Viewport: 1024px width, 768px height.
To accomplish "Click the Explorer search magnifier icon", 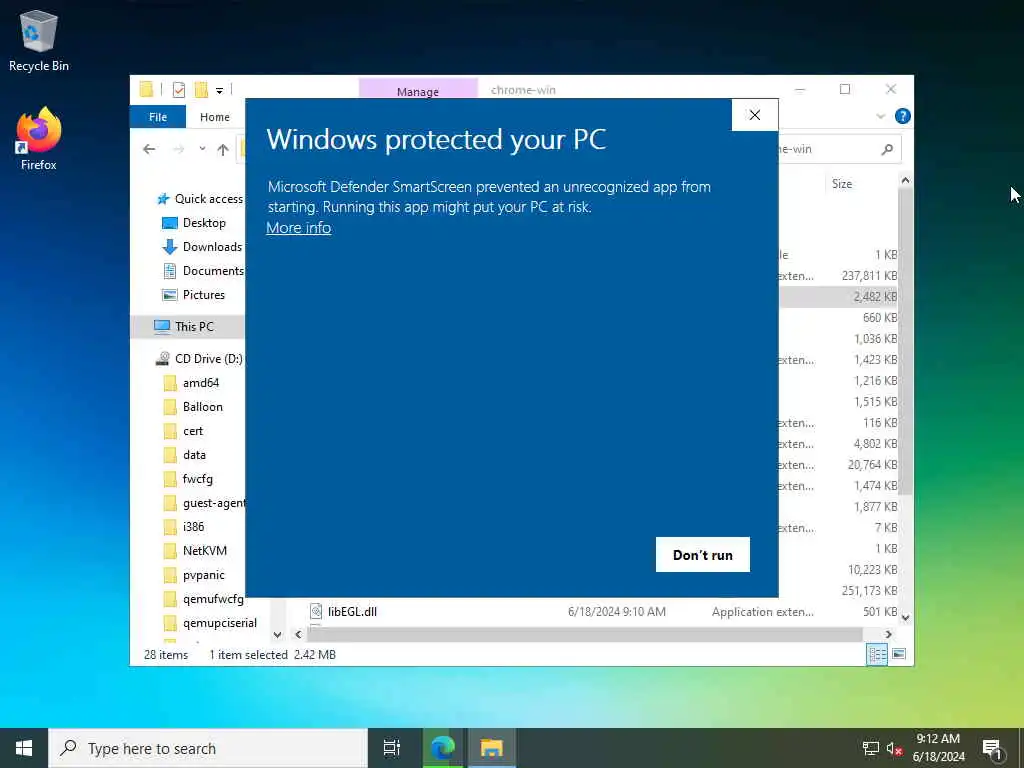I will coord(886,150).
